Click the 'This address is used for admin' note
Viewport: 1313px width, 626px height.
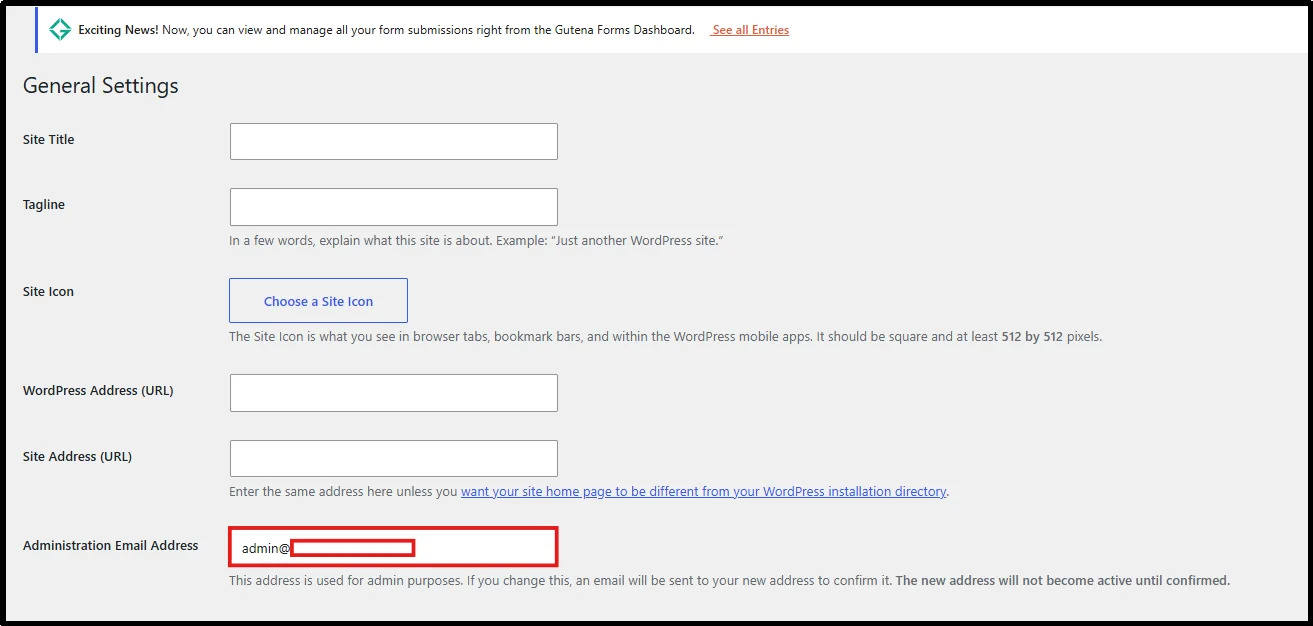tap(729, 580)
